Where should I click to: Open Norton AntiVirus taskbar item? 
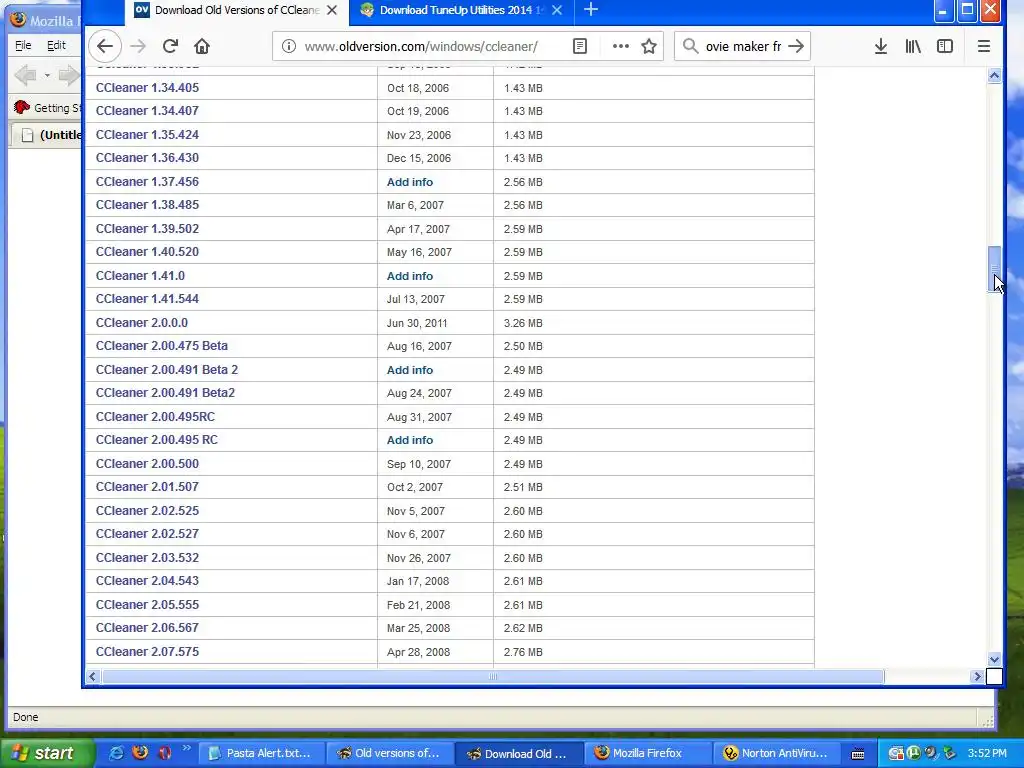777,753
